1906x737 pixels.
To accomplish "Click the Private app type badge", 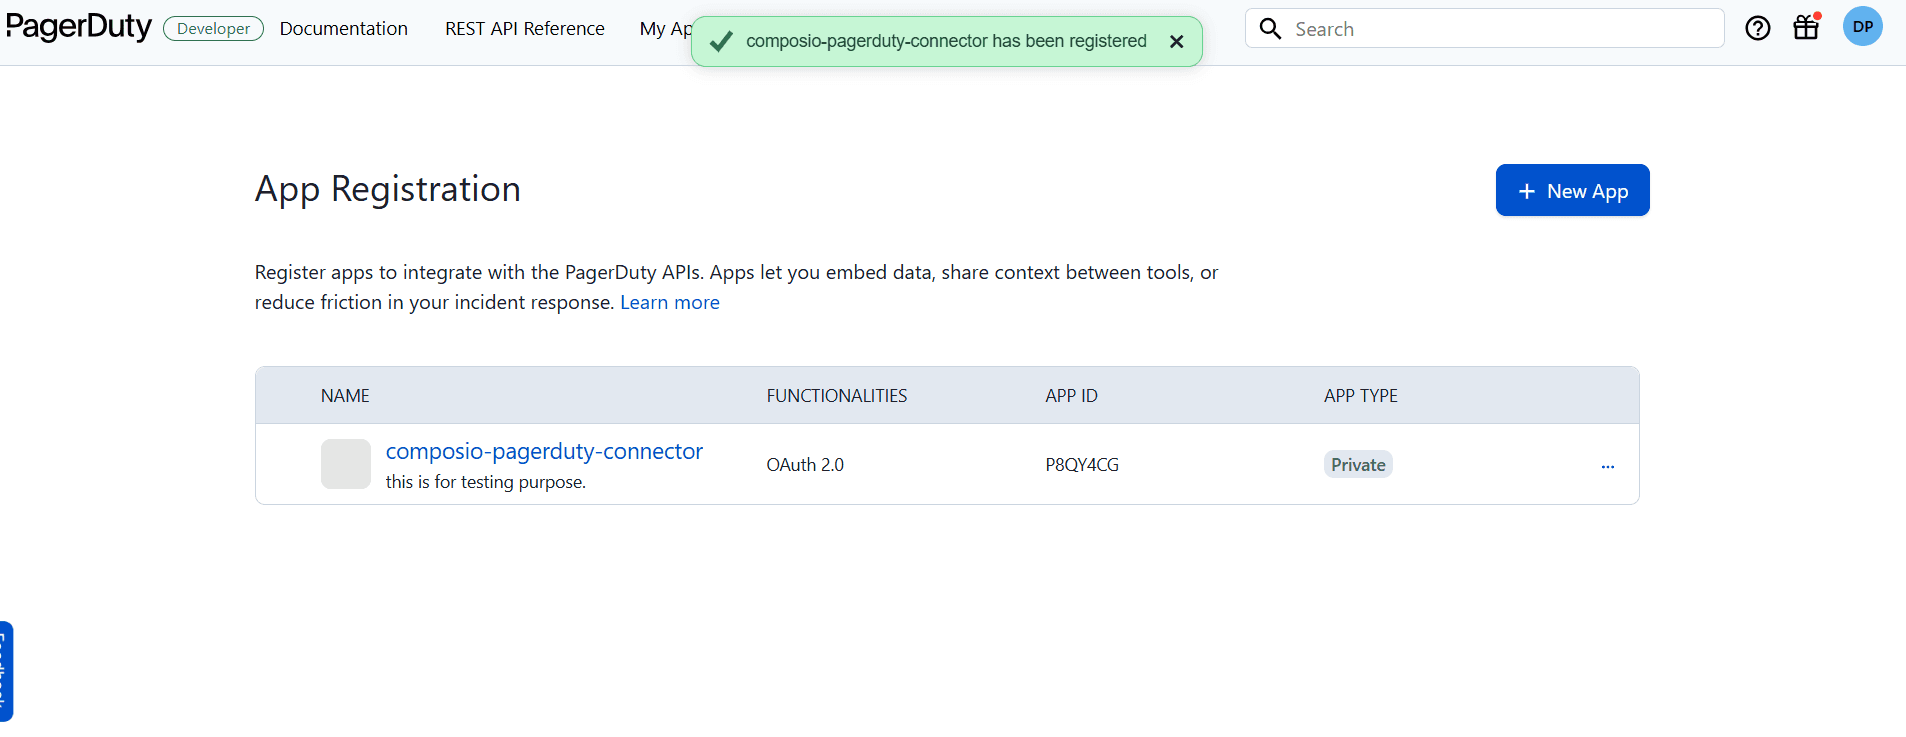I will coord(1358,464).
